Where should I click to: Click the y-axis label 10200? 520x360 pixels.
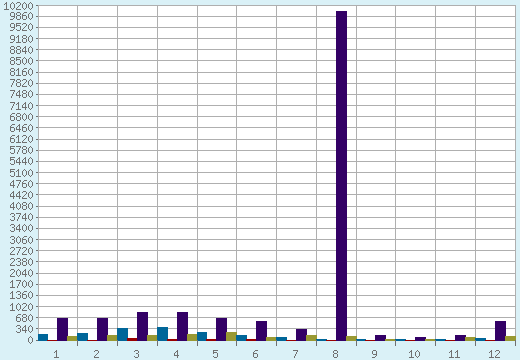coord(18,6)
